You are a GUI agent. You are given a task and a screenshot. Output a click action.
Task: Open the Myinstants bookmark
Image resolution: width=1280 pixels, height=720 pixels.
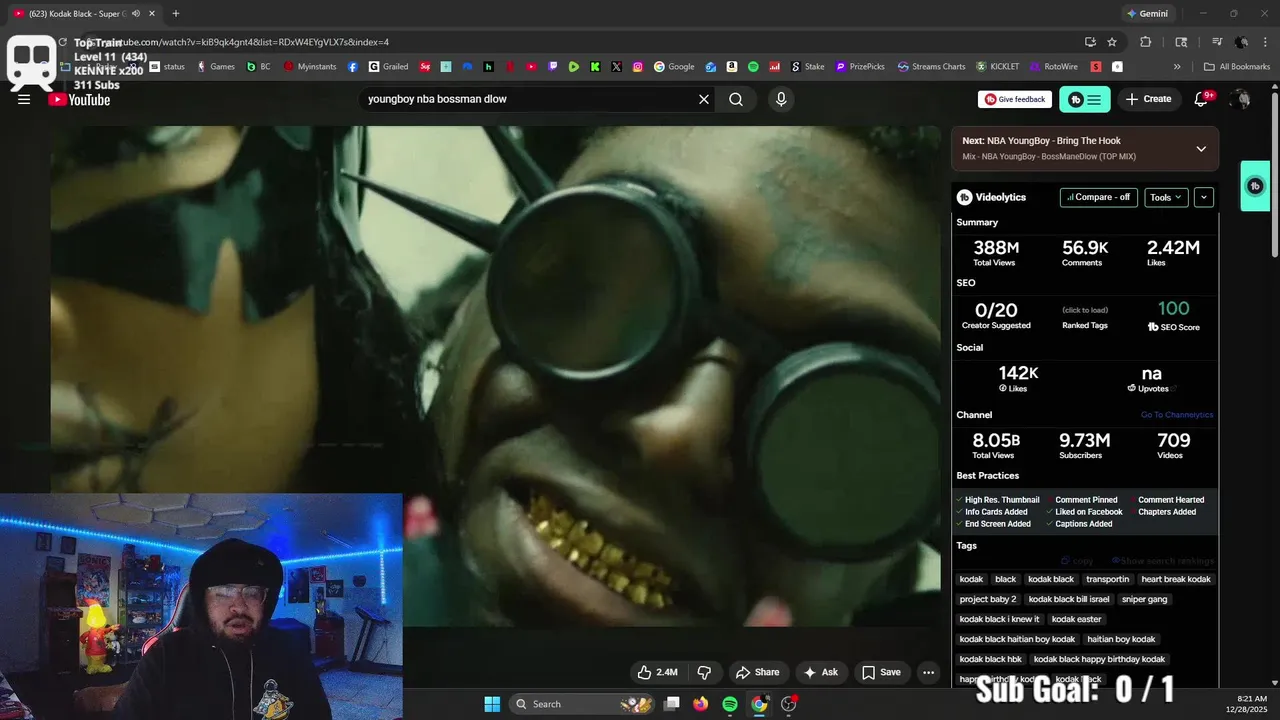(311, 67)
